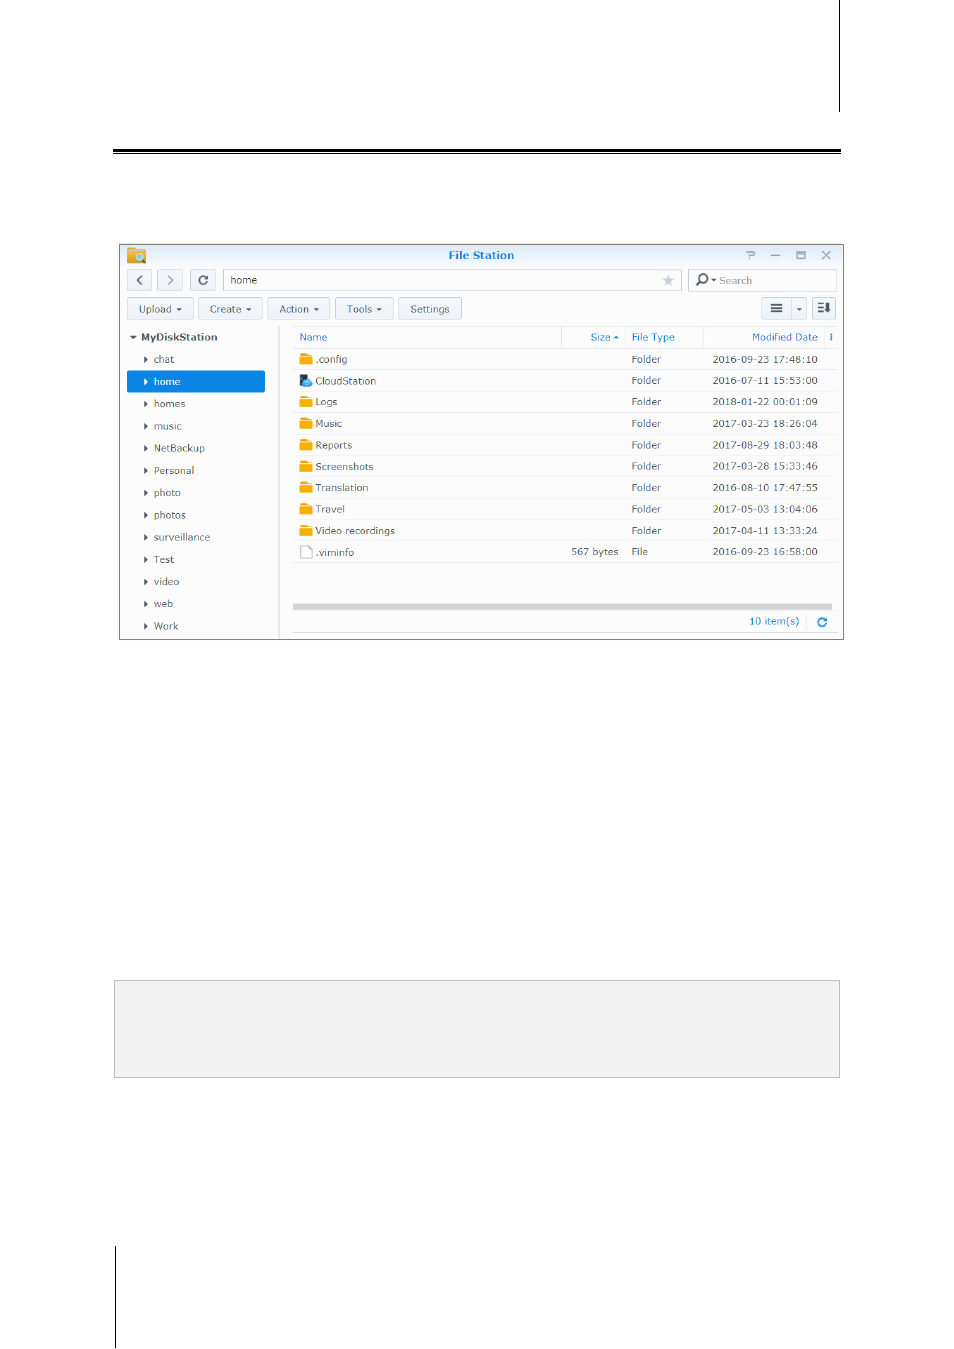Select the Test shared folder in the tree

[x=164, y=560]
